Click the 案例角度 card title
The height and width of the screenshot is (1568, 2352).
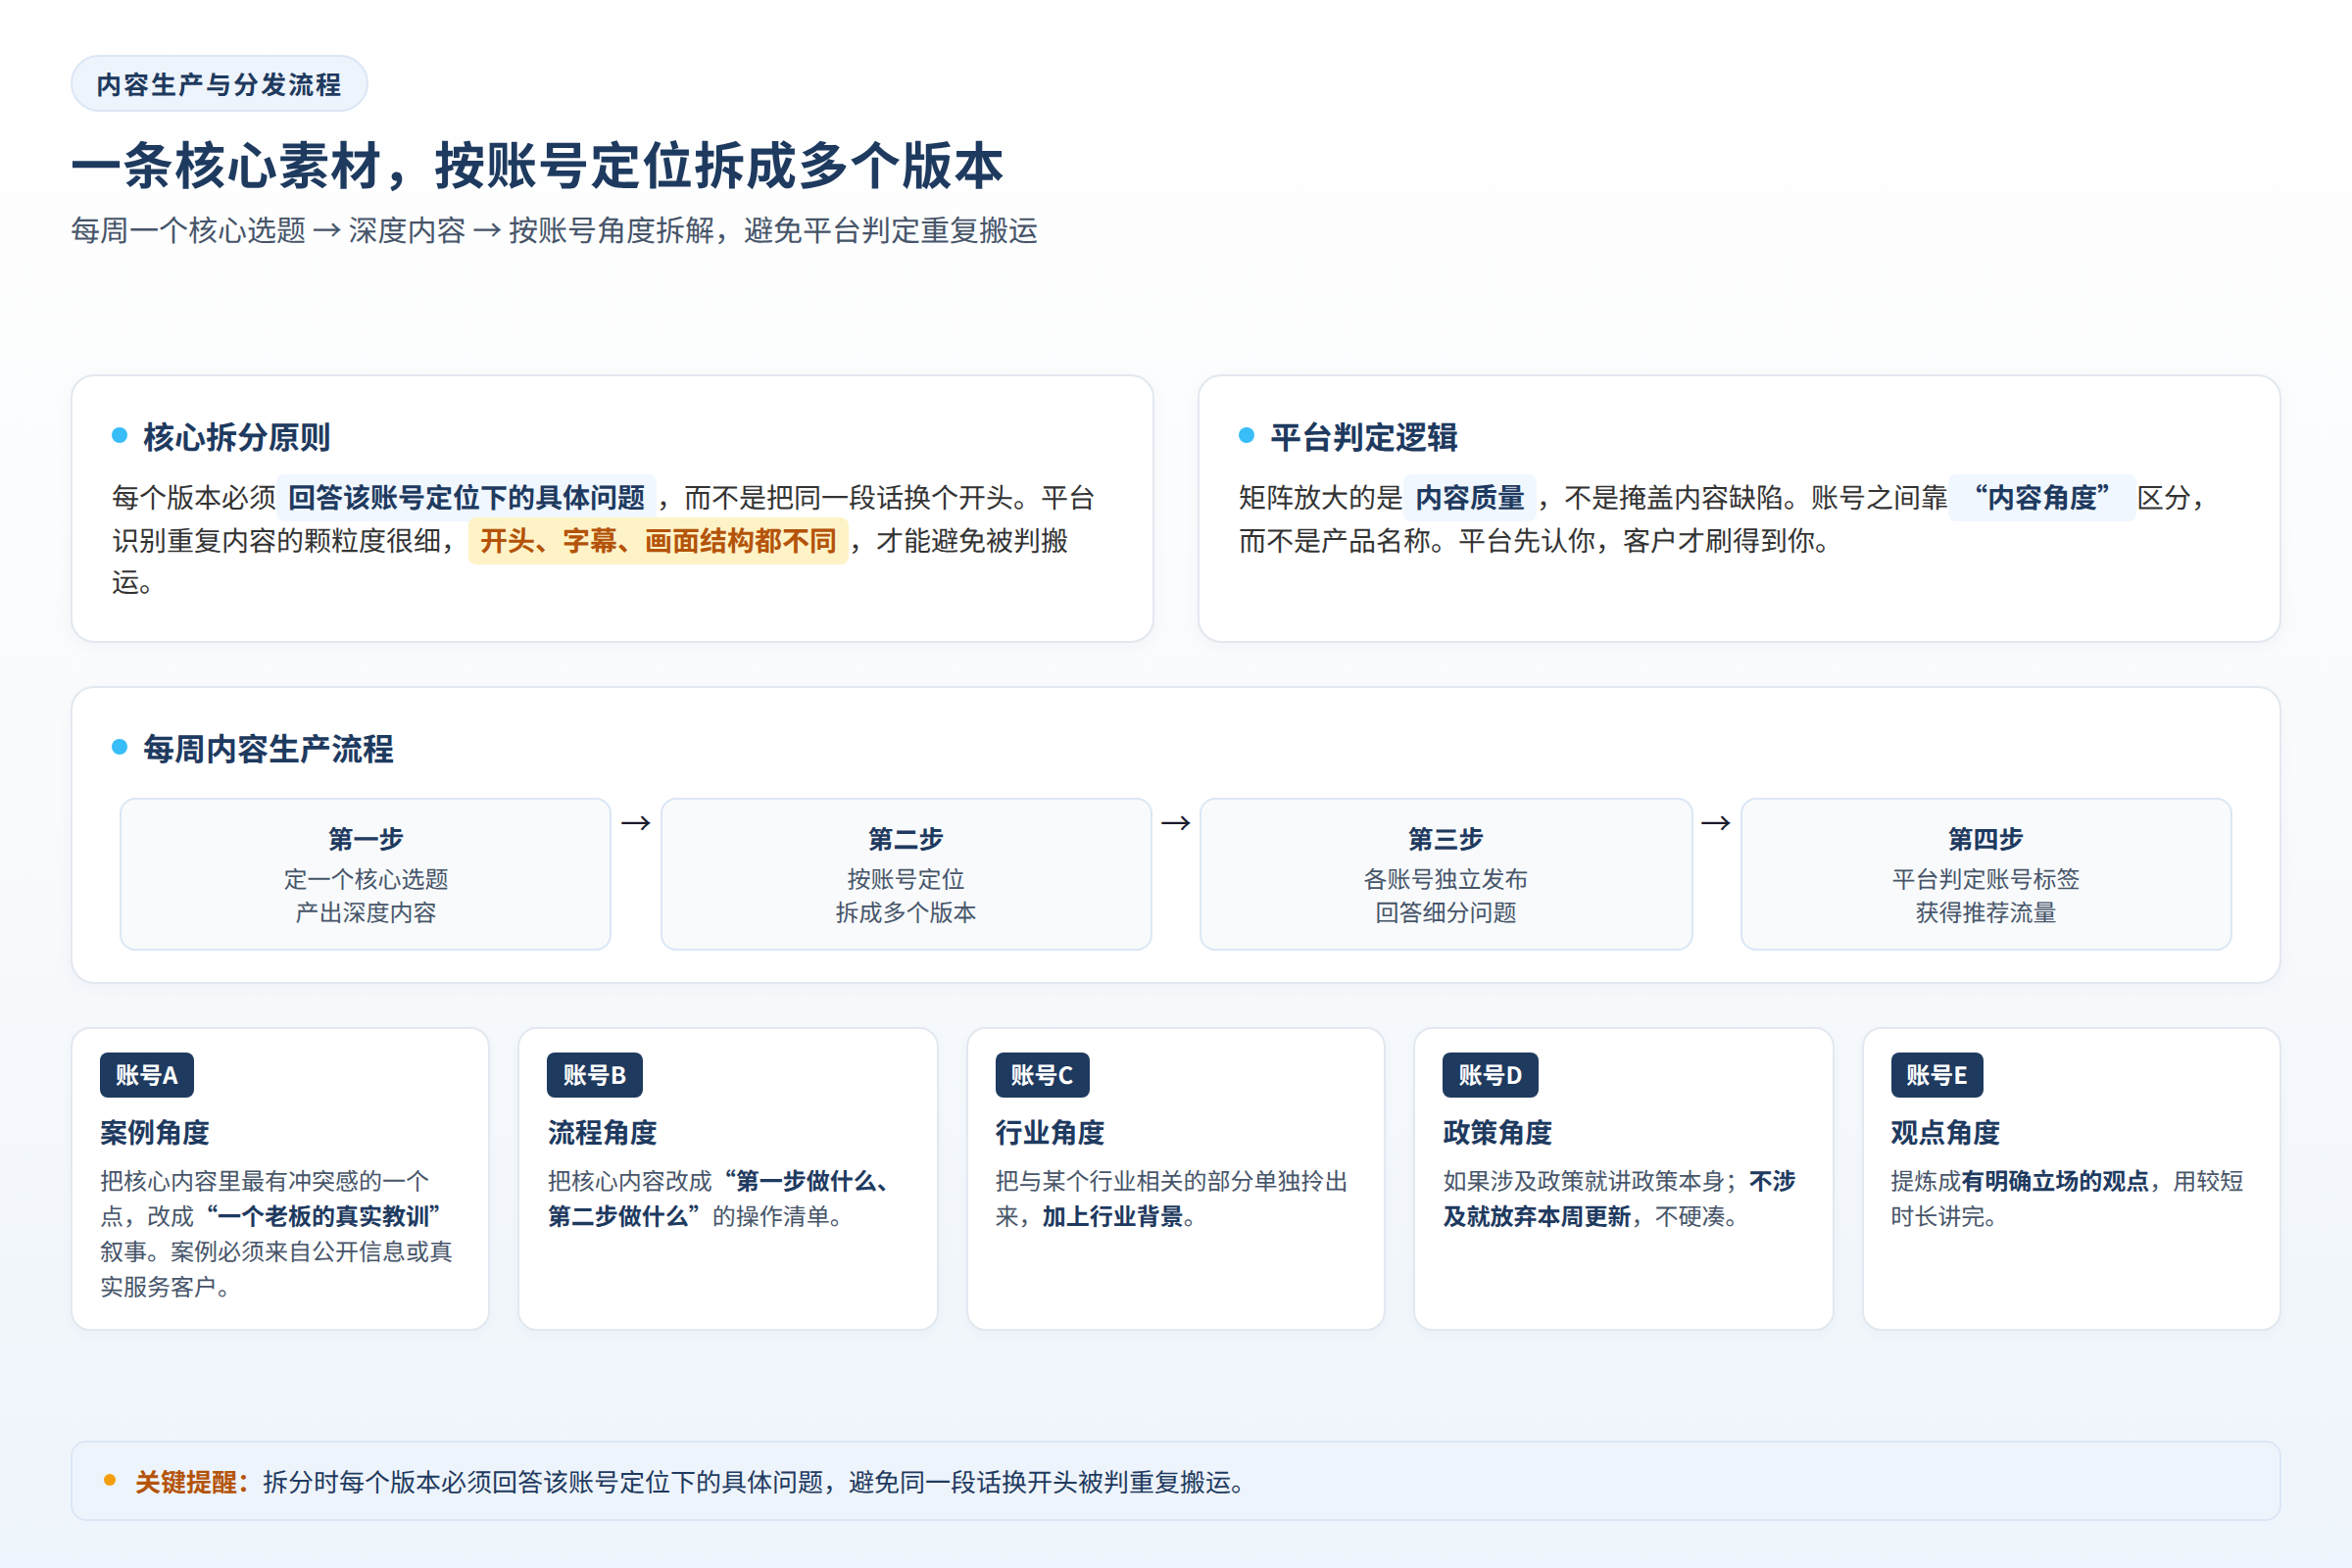pyautogui.click(x=155, y=1132)
